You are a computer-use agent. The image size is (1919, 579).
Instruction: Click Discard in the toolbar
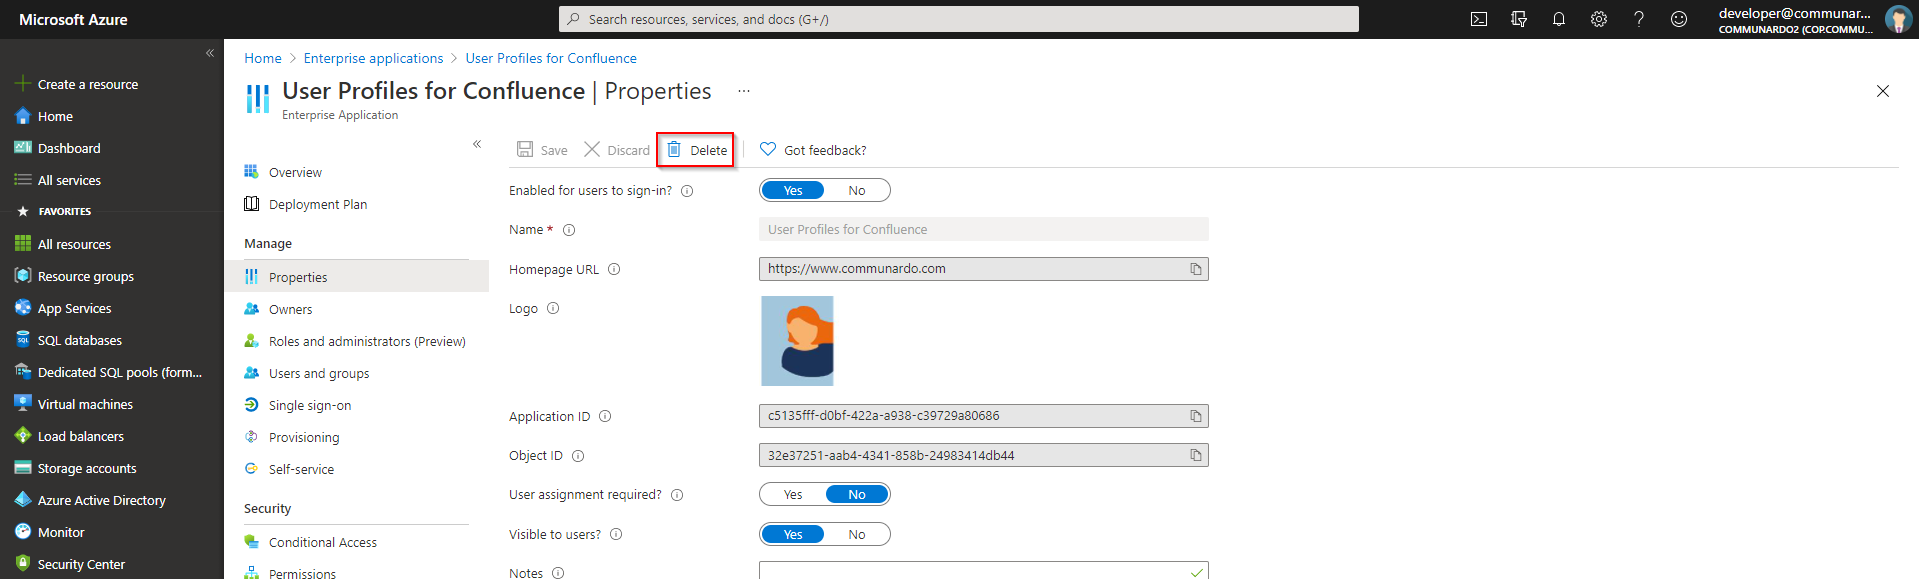[x=617, y=150]
